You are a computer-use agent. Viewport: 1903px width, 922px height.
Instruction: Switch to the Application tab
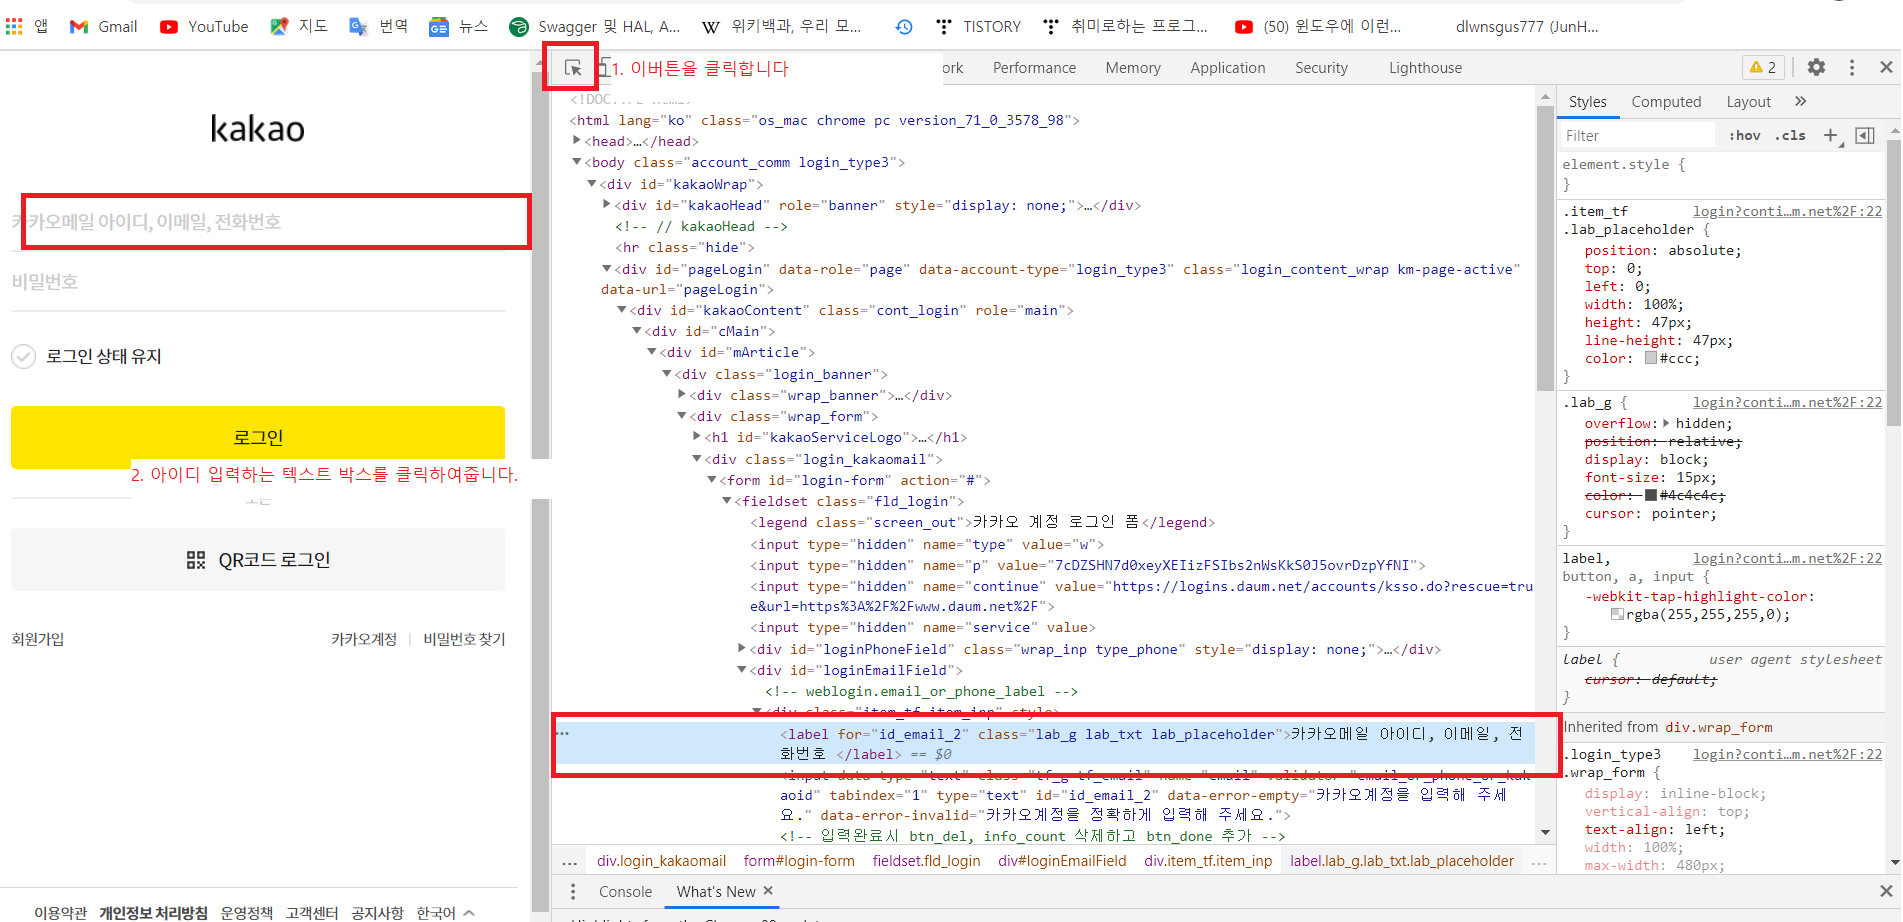pos(1227,68)
